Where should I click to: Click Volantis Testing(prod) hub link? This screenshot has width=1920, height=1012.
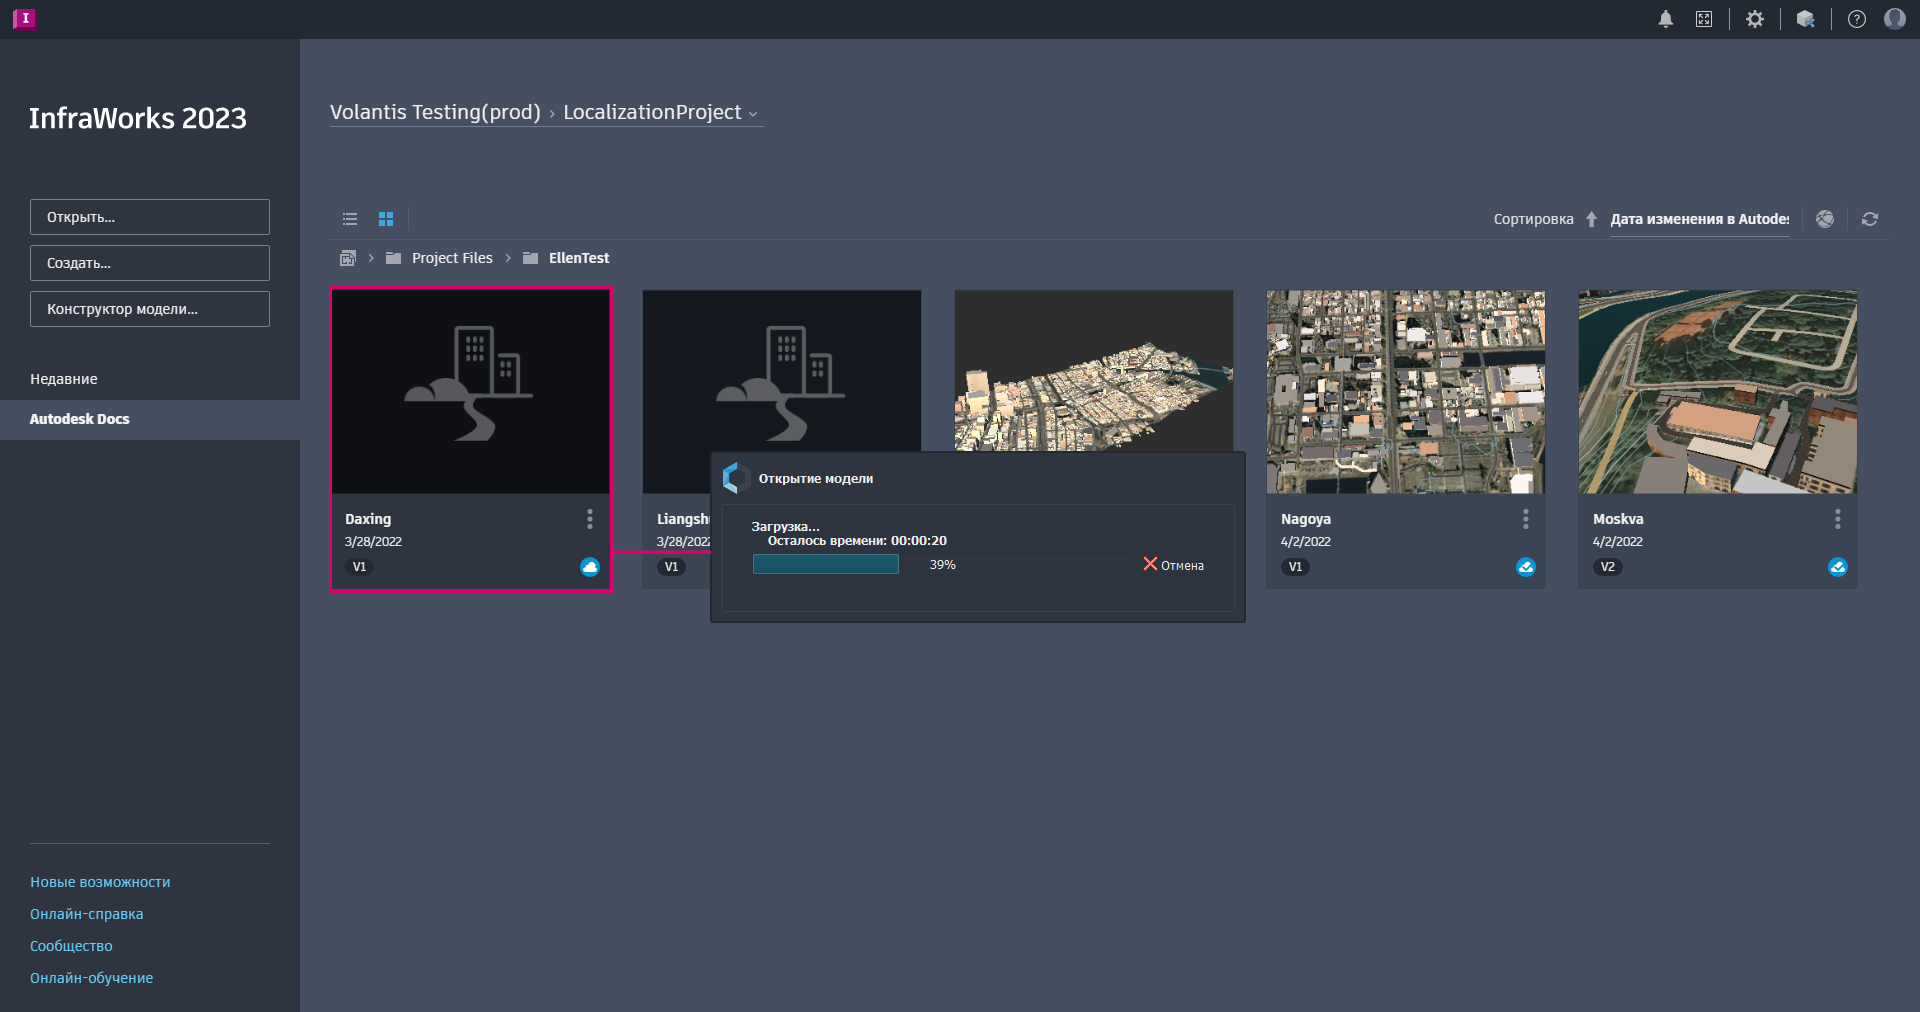[x=435, y=113]
